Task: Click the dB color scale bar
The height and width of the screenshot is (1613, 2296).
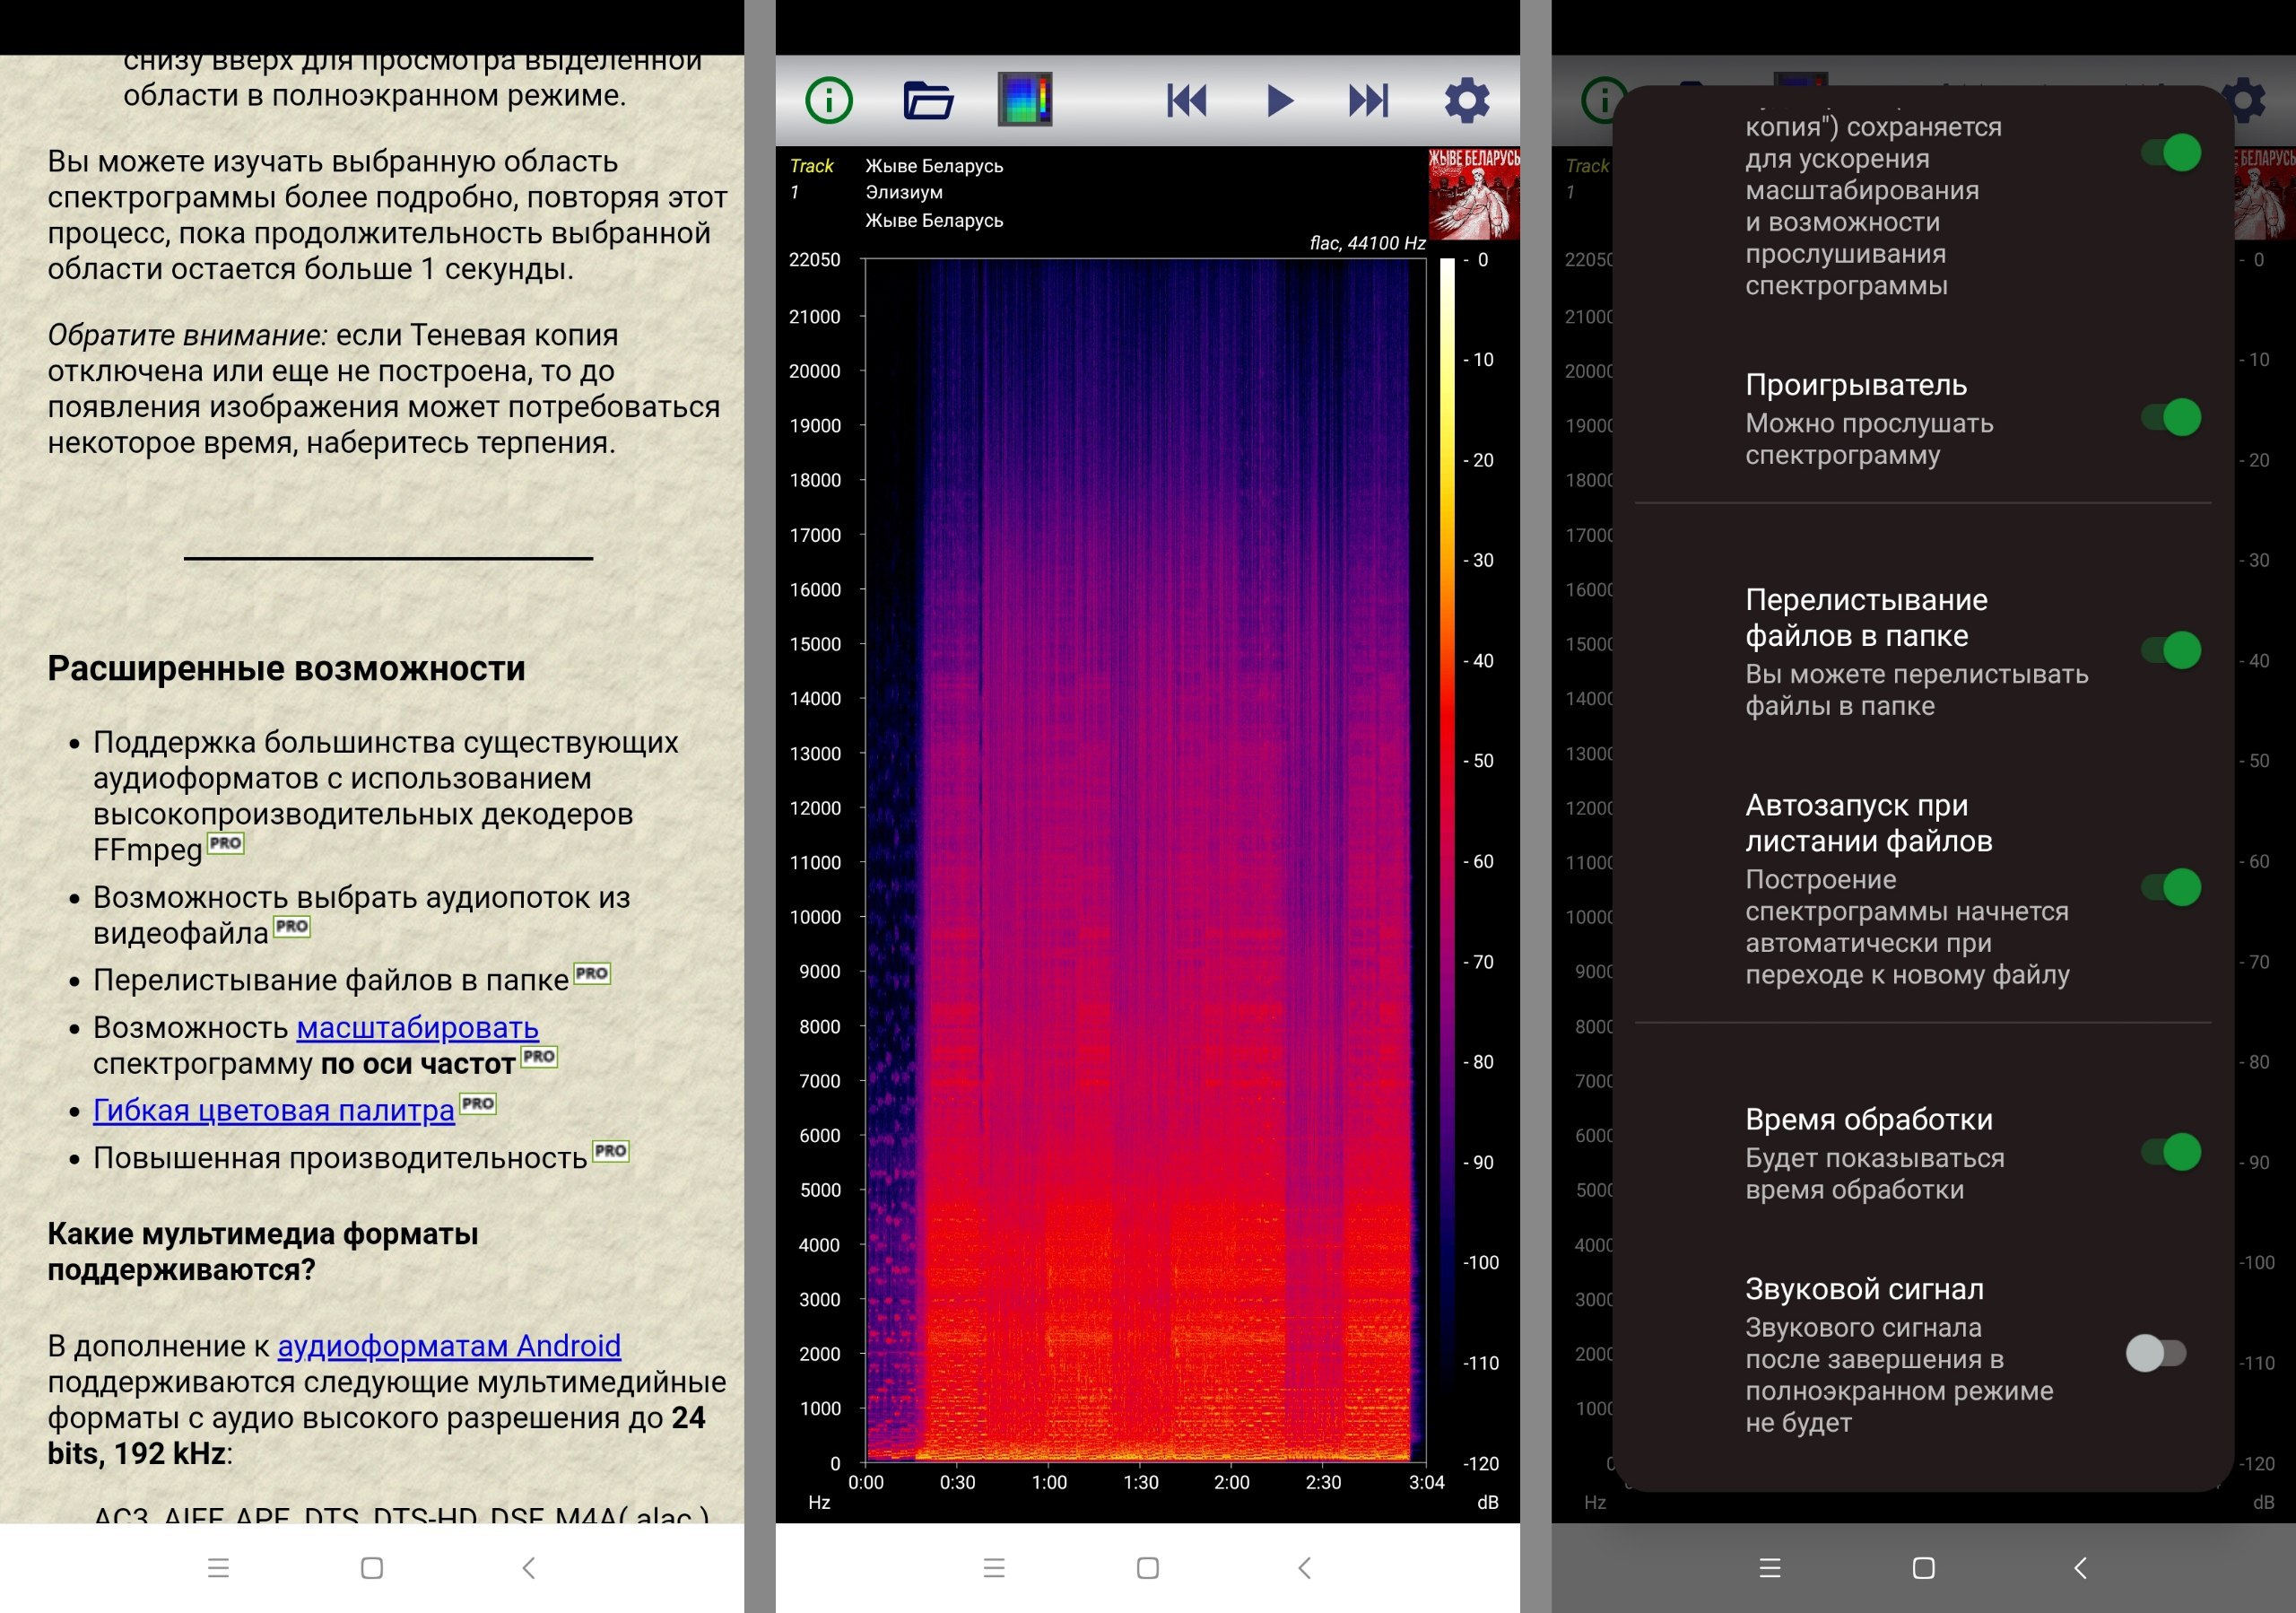Action: [x=1447, y=800]
